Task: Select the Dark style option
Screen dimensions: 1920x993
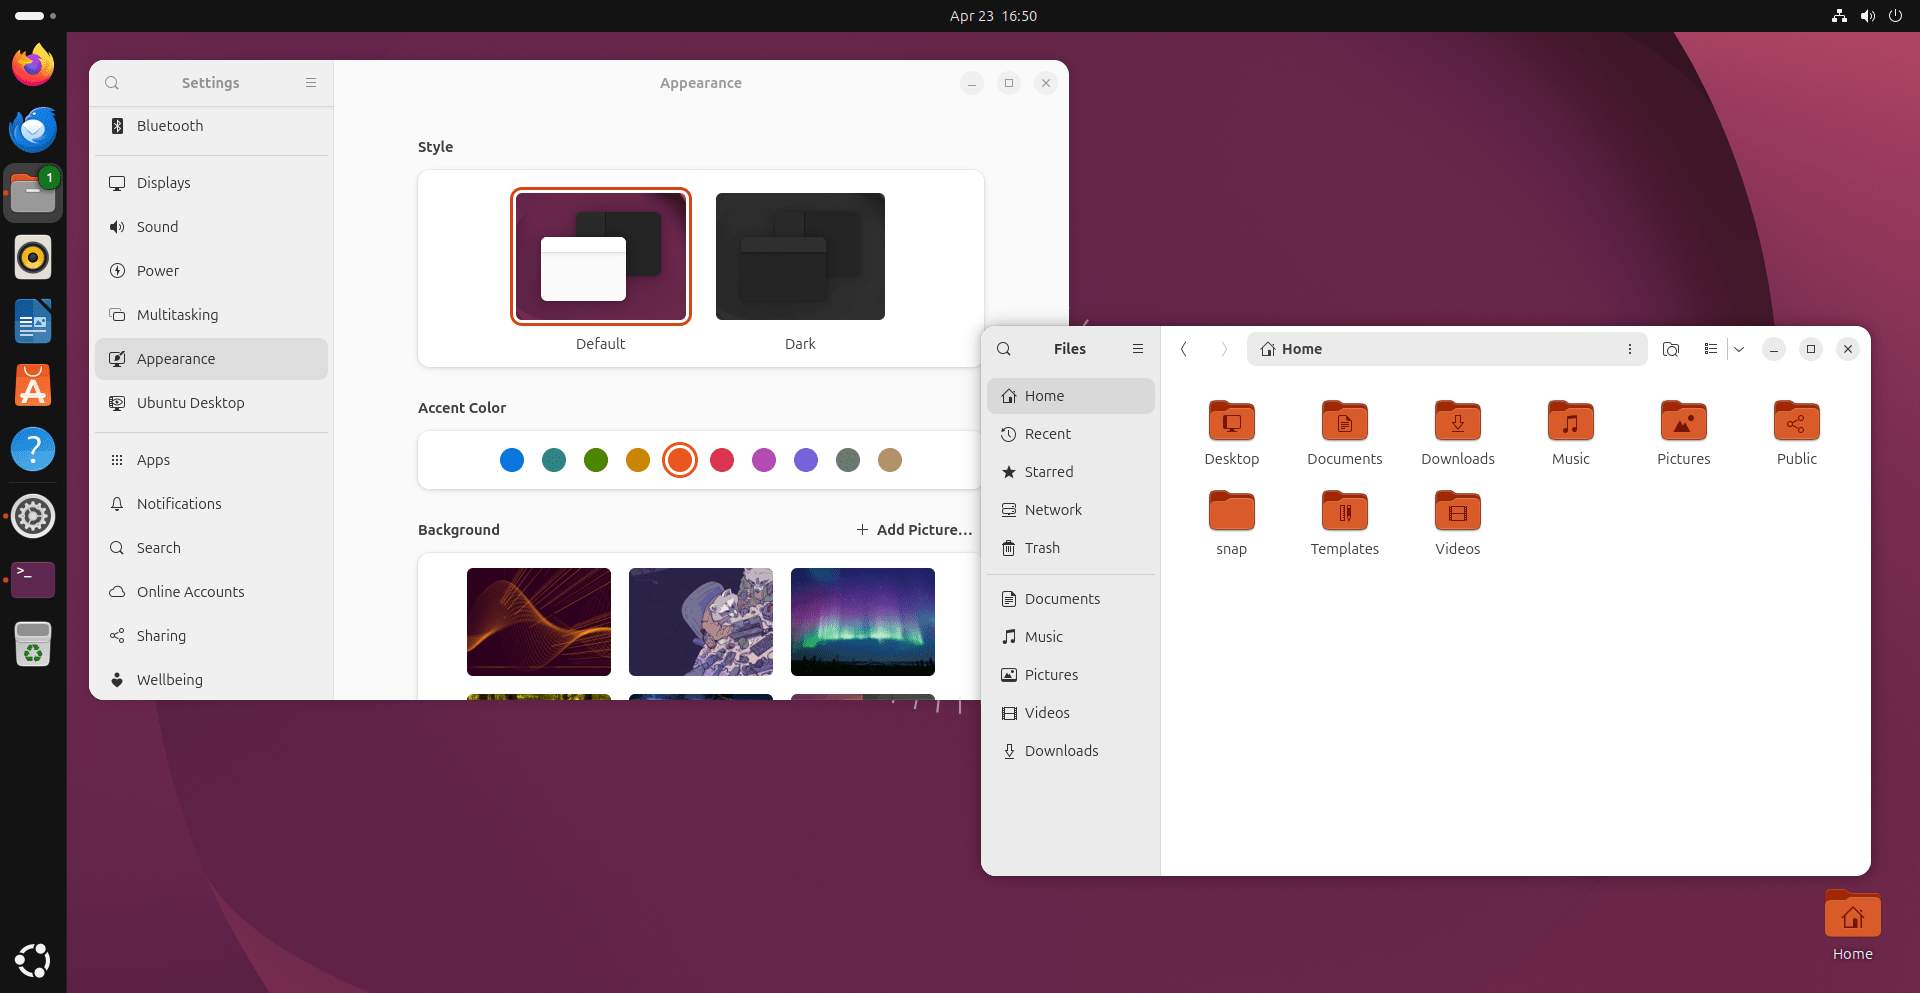Action: pyautogui.click(x=800, y=257)
